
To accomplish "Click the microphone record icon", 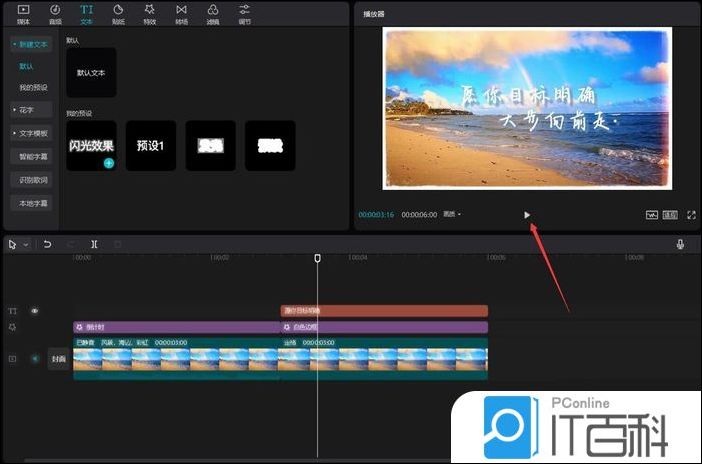I will 680,244.
